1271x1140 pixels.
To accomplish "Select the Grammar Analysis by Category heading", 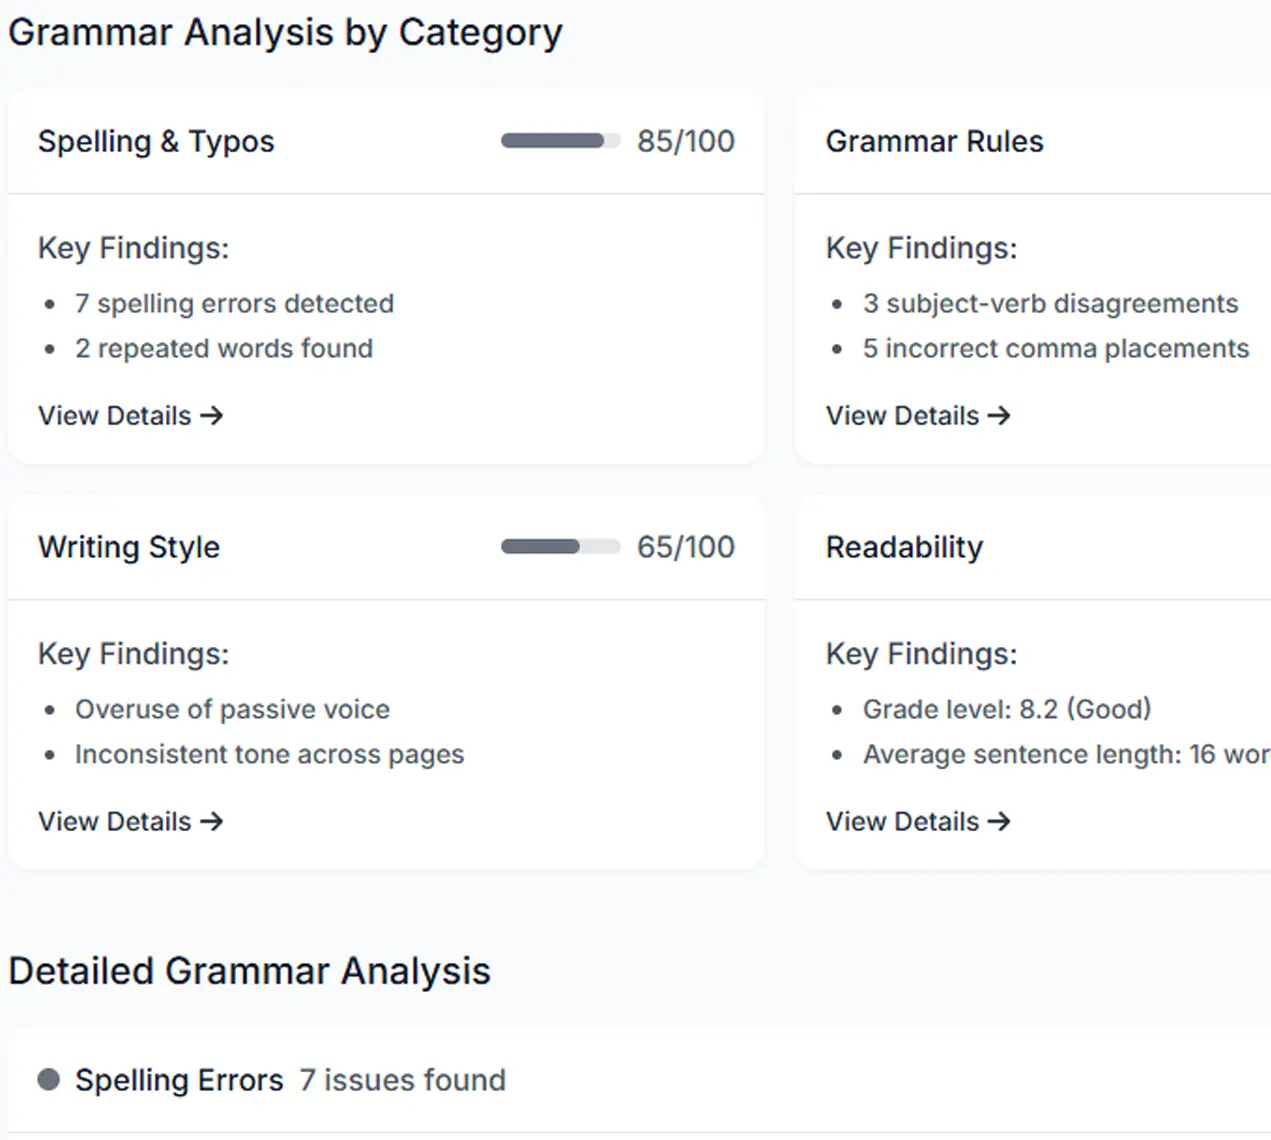I will (x=285, y=32).
